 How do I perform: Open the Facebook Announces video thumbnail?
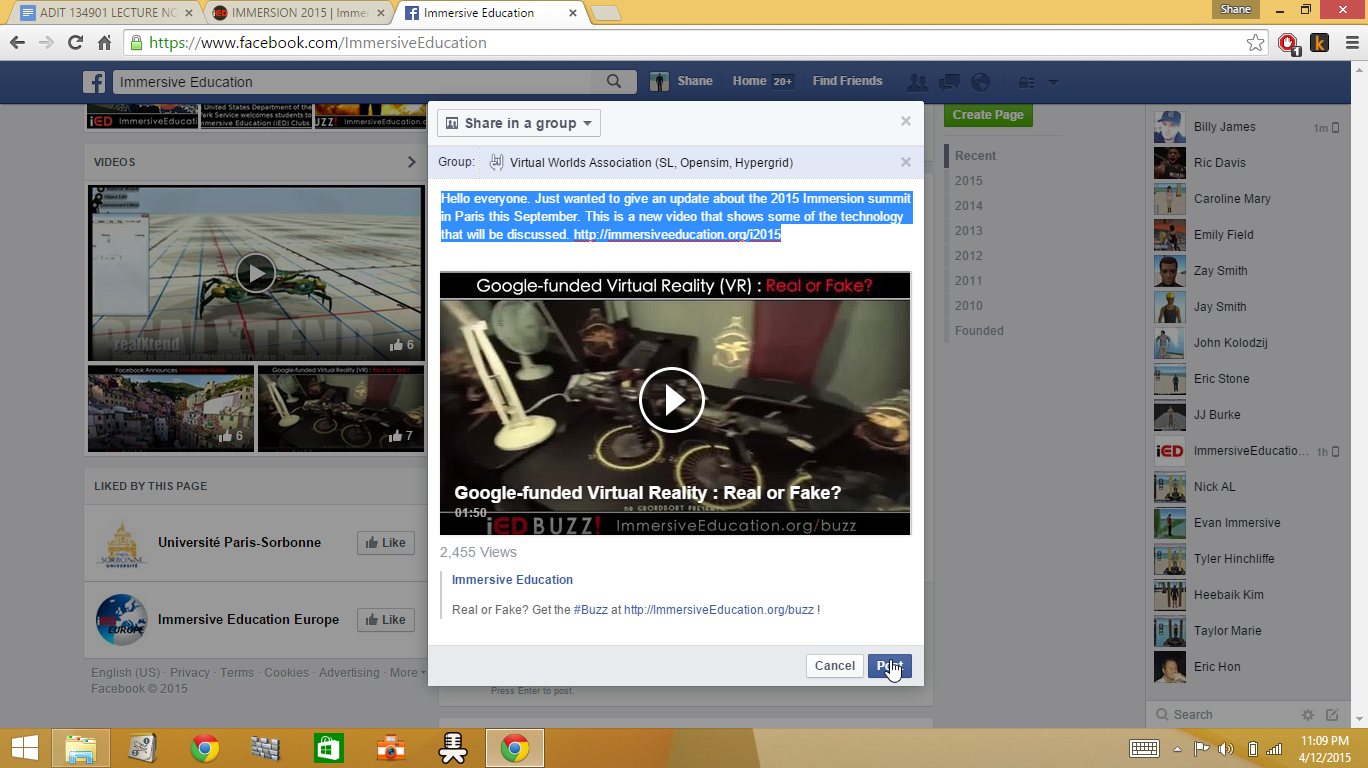point(170,408)
